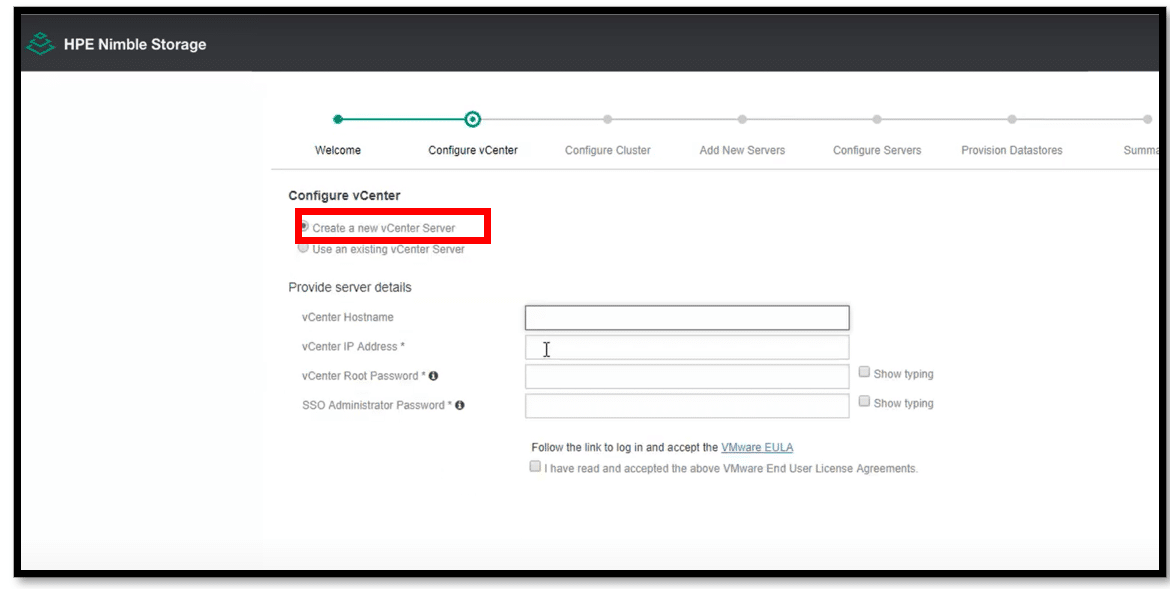
Task: Open the Add New Servers step
Action: pos(742,150)
